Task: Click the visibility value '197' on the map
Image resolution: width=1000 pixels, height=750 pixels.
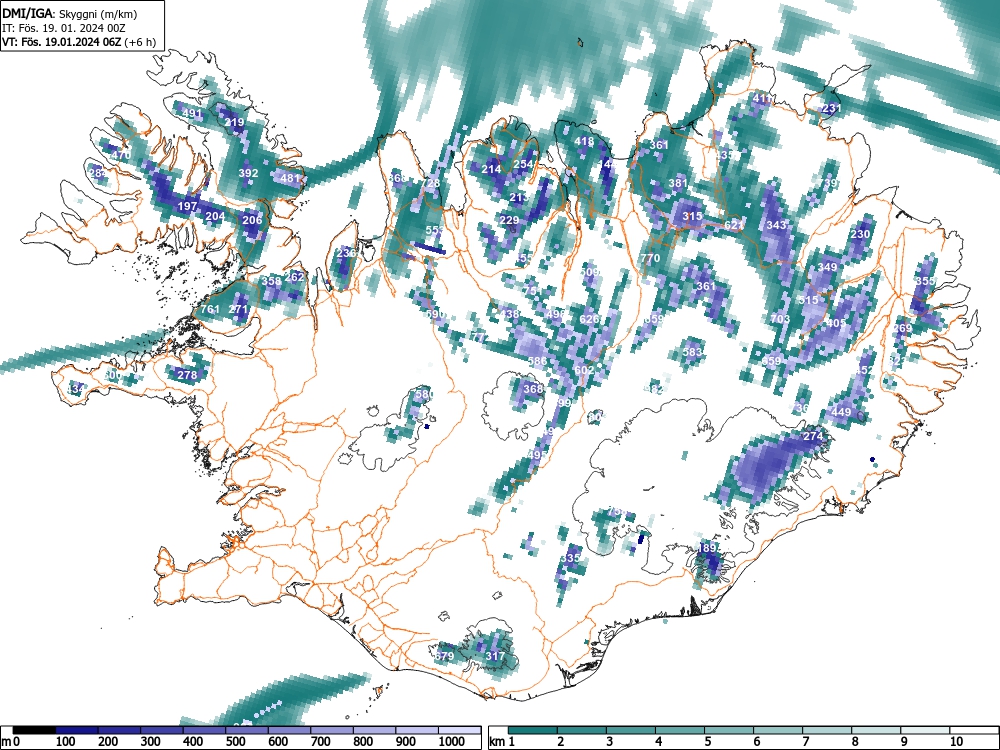Action: 187,206
